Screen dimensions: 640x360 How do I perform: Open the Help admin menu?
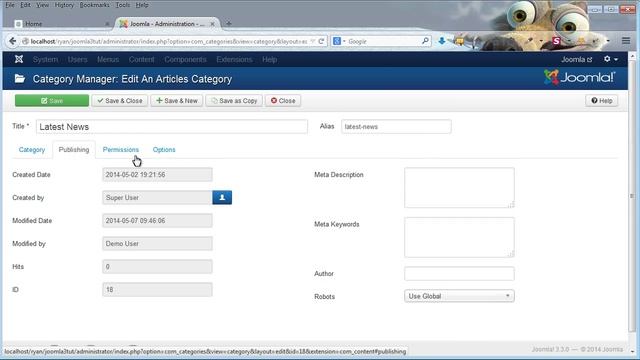tap(269, 60)
